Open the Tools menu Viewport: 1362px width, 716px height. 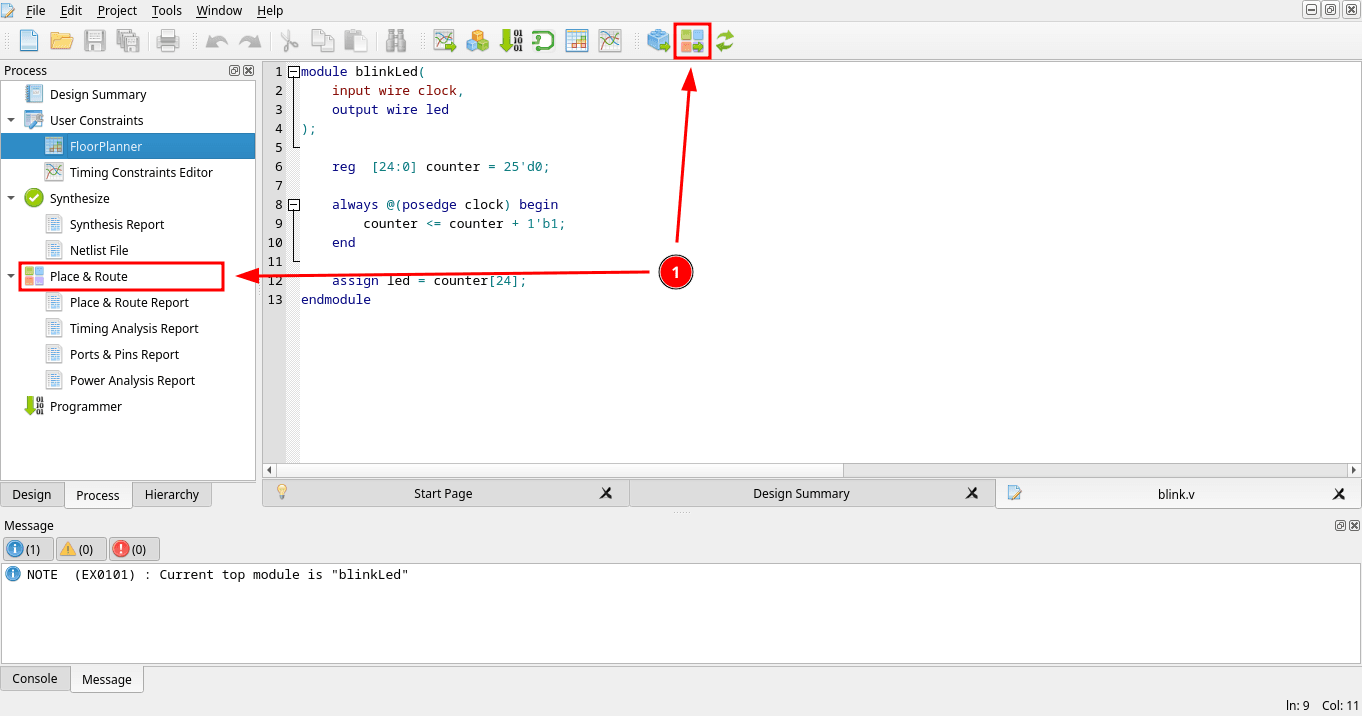(167, 11)
